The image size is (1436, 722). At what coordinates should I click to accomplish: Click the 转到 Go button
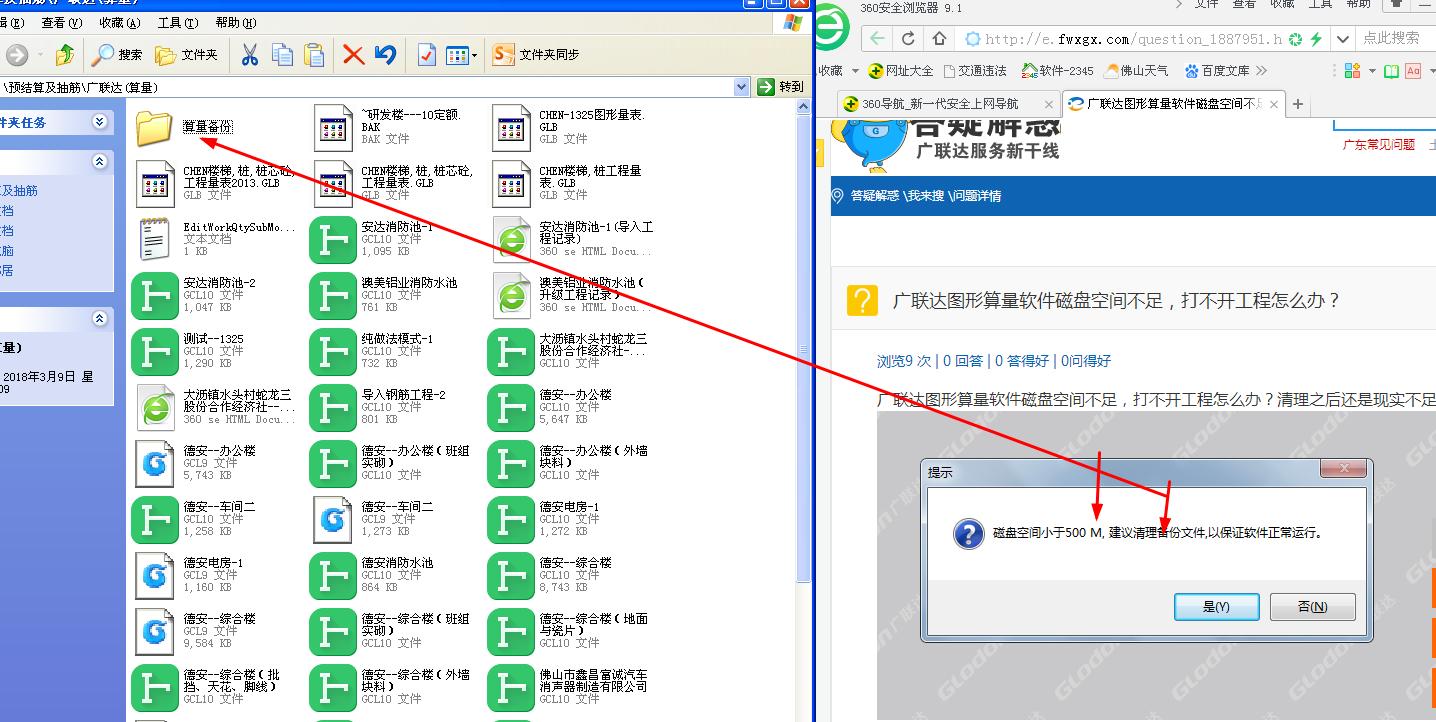[x=781, y=87]
